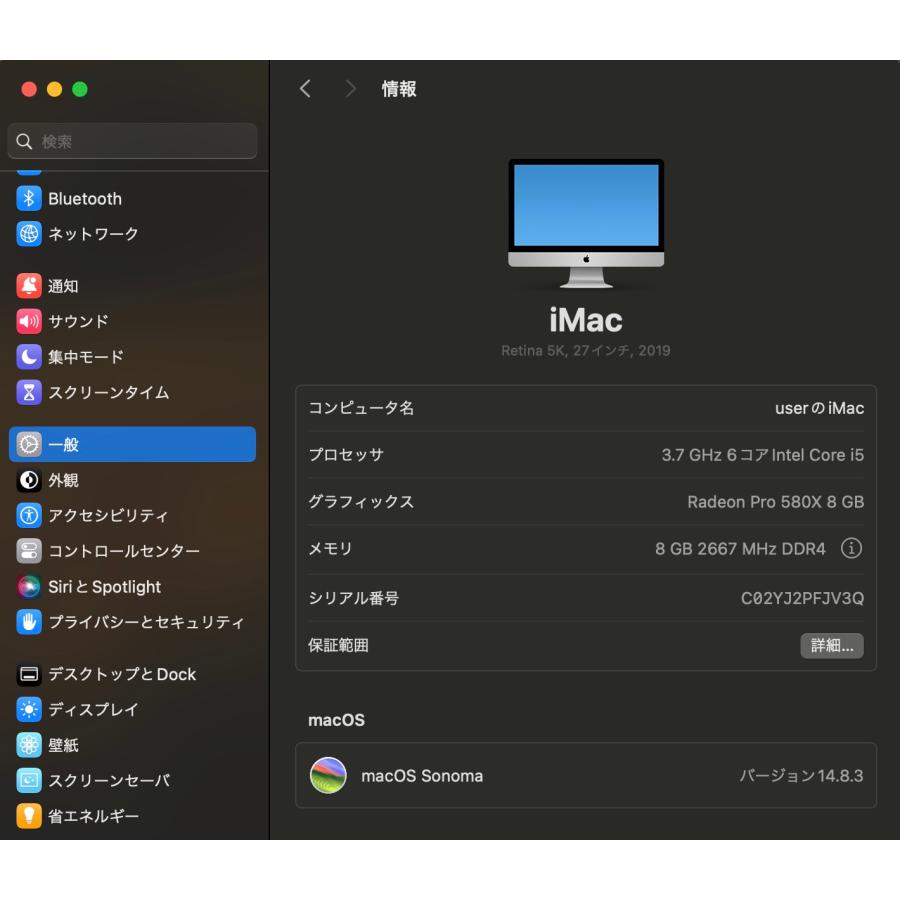Screen dimensions: 900x900
Task: Click the ディスプレイ sun icon
Action: pos(29,709)
